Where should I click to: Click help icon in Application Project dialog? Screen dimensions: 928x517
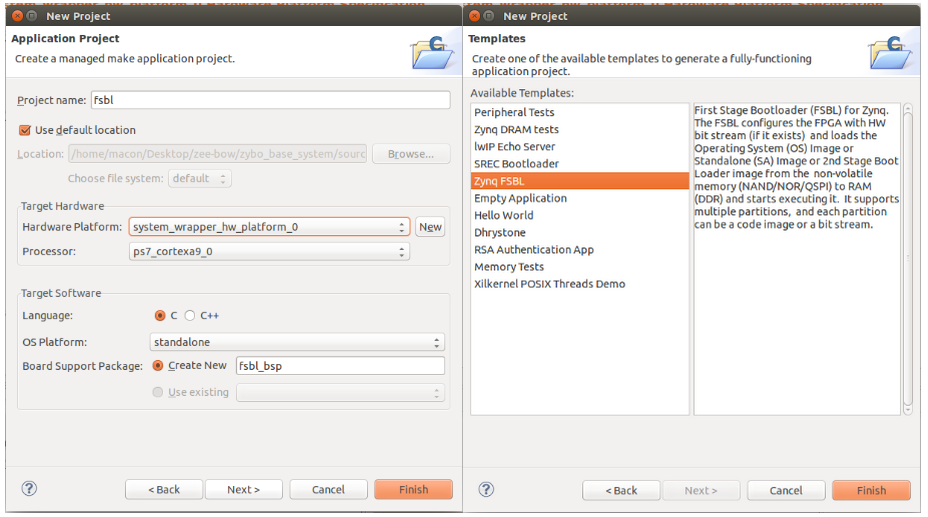click(29, 489)
